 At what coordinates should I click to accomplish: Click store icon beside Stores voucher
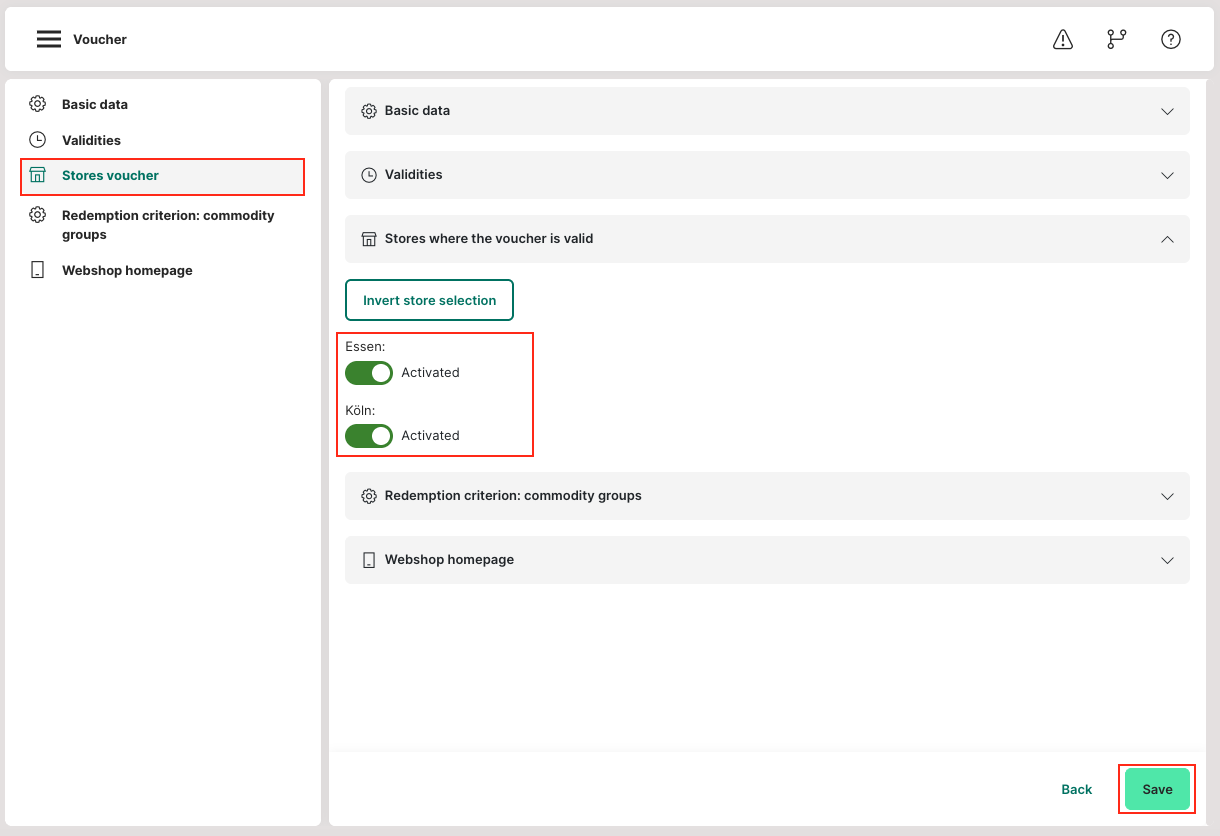pyautogui.click(x=37, y=175)
